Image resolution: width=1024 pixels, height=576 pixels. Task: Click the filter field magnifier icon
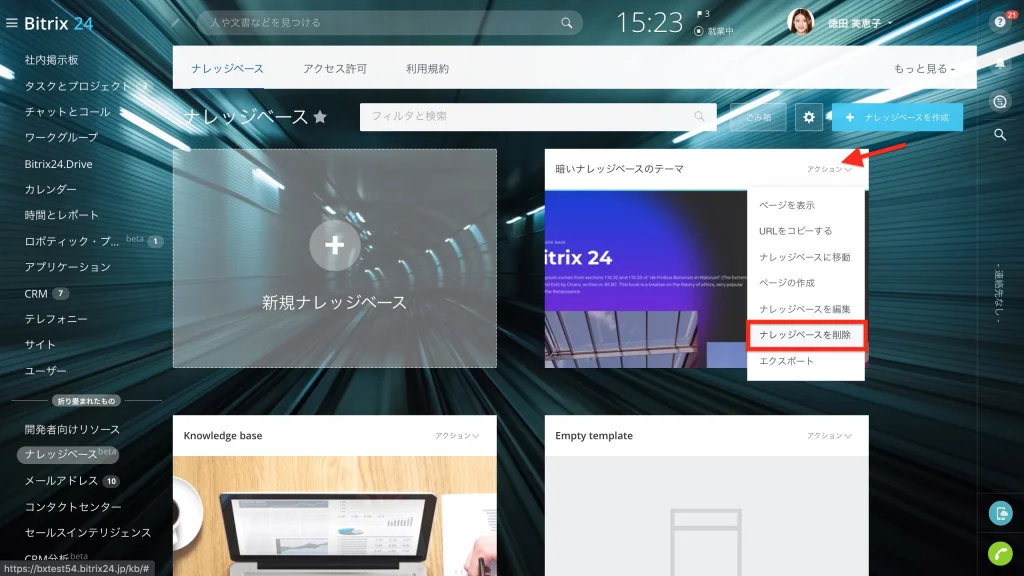[x=699, y=116]
